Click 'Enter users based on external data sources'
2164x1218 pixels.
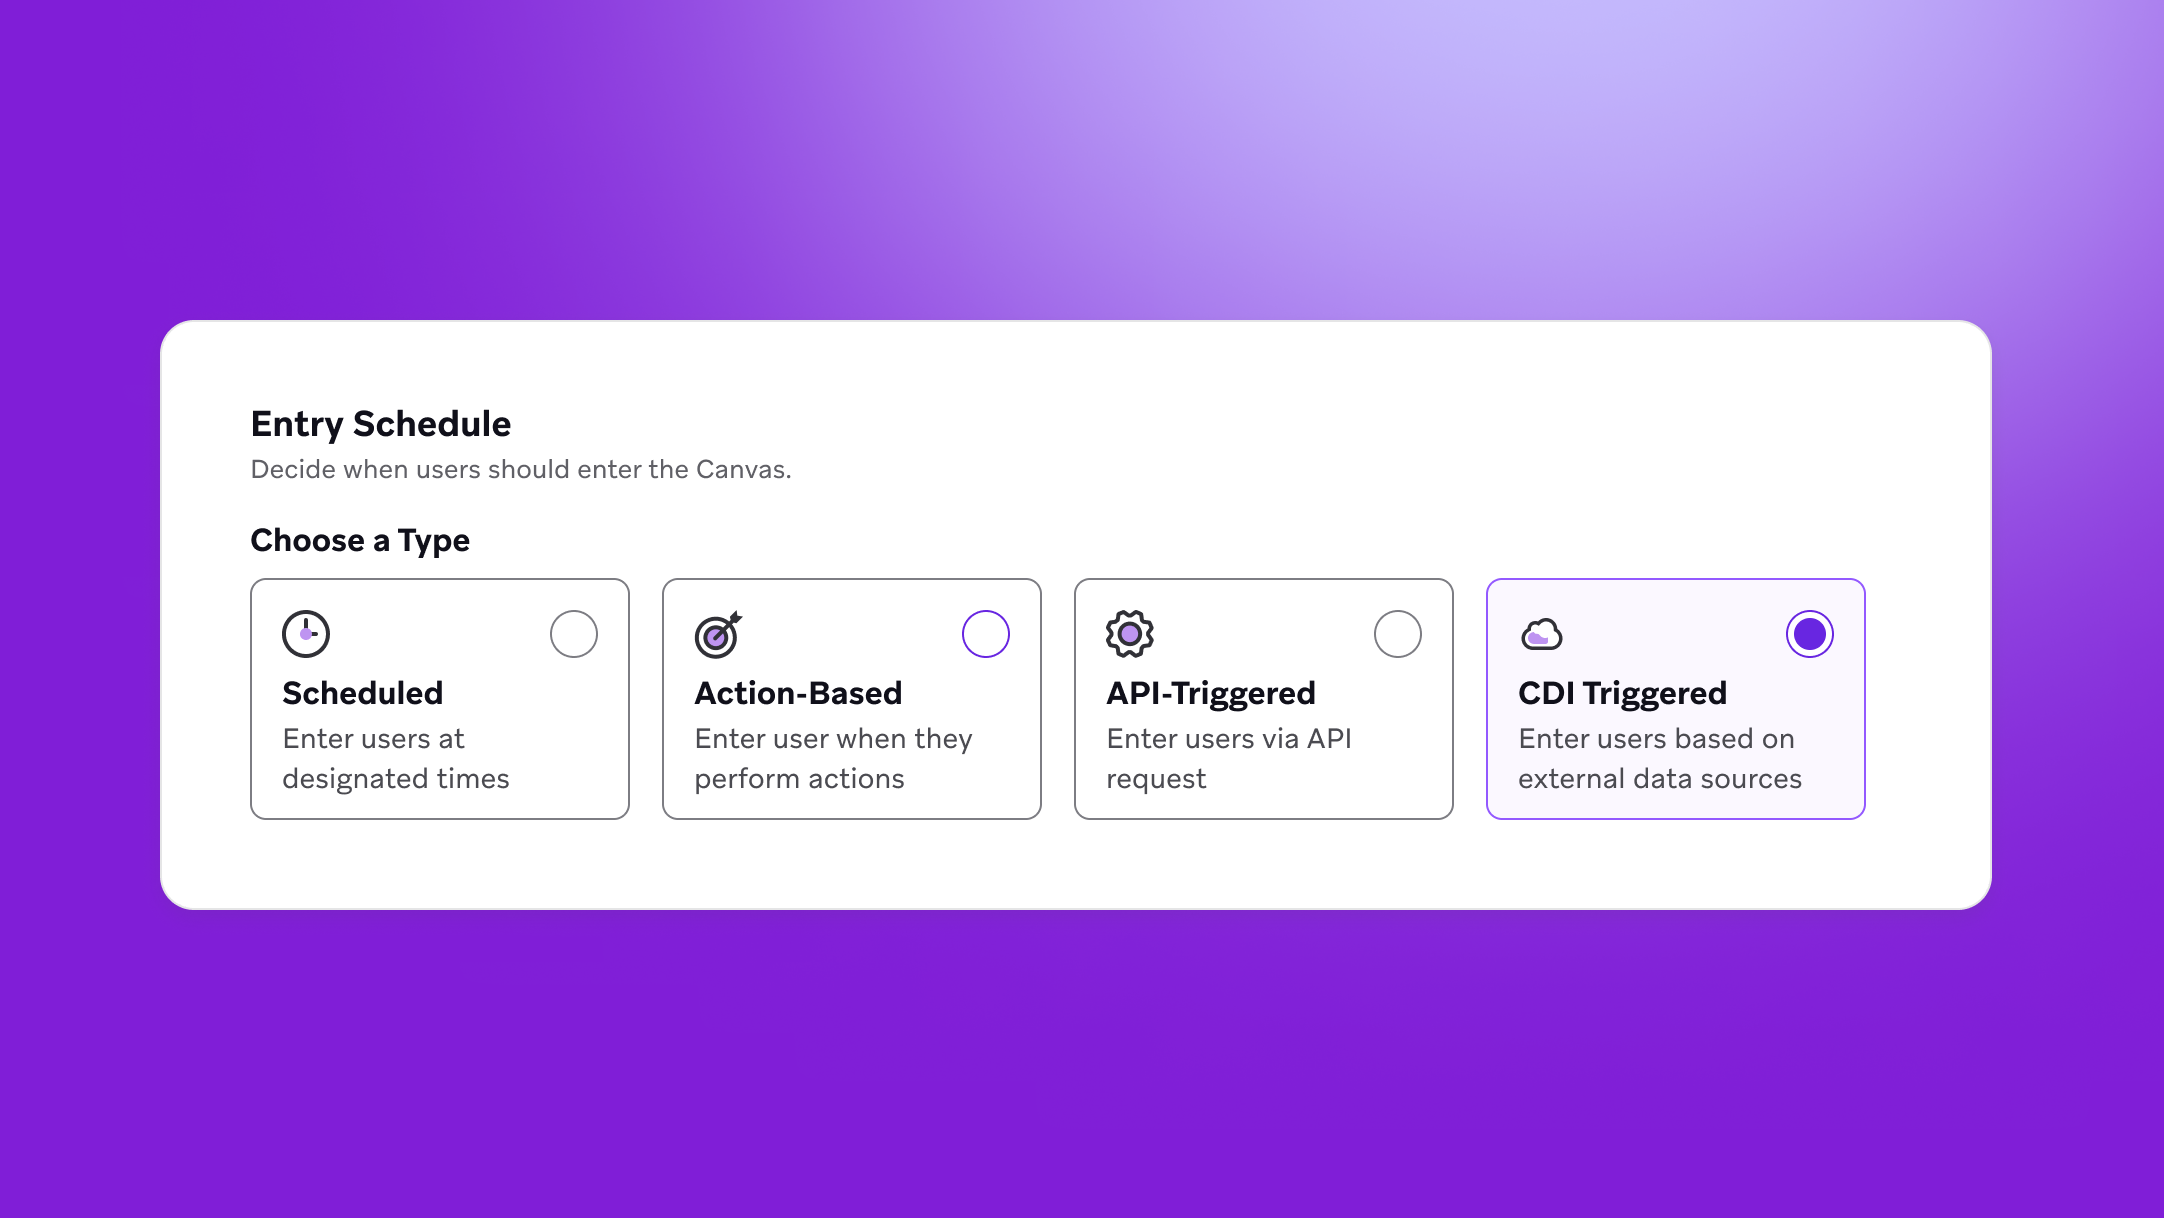[x=1660, y=758]
